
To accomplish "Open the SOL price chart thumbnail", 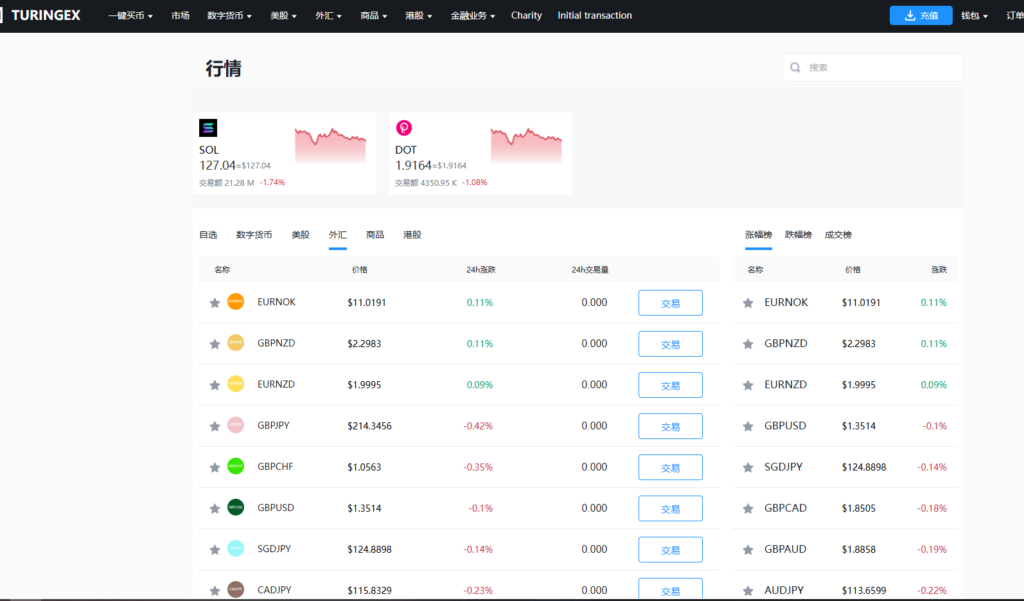I will point(330,145).
